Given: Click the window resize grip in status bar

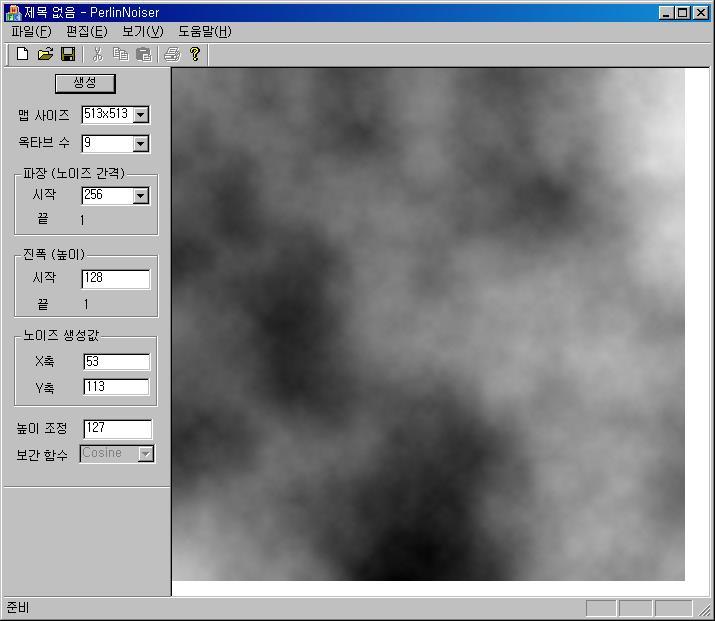Looking at the screenshot, I should 705,609.
